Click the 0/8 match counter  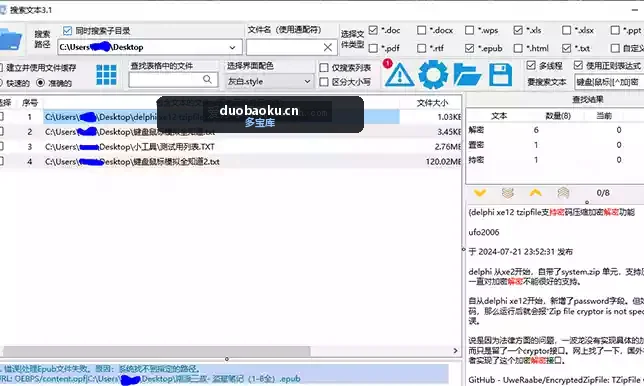tap(603, 193)
